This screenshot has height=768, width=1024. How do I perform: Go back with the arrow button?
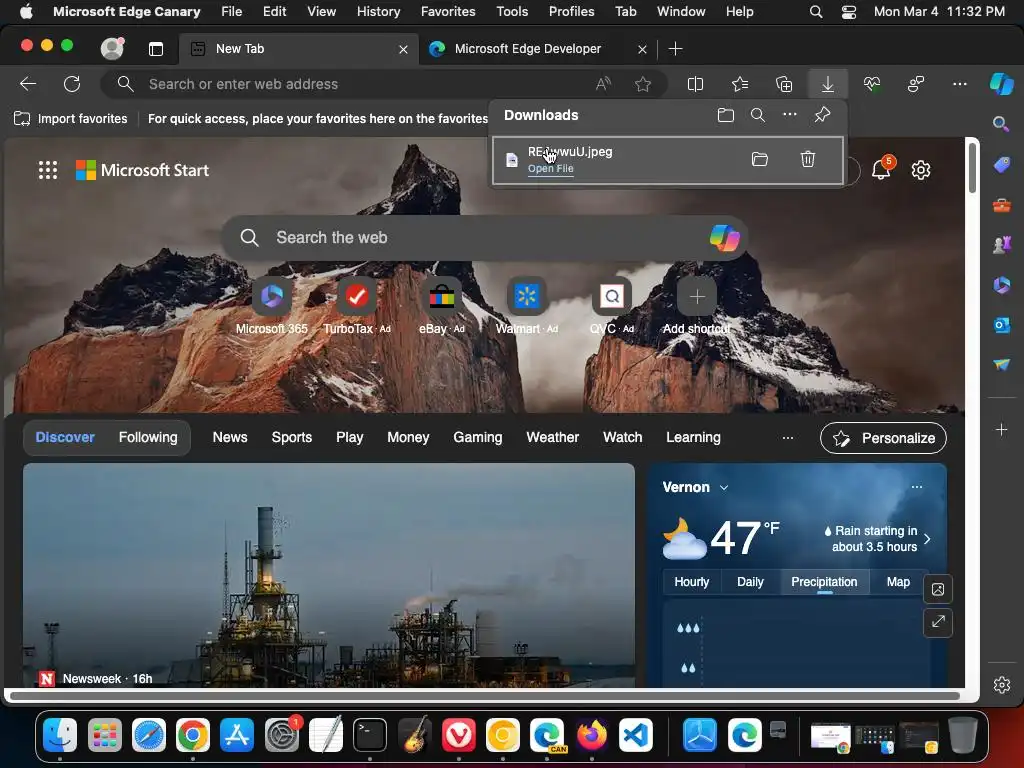(28, 84)
